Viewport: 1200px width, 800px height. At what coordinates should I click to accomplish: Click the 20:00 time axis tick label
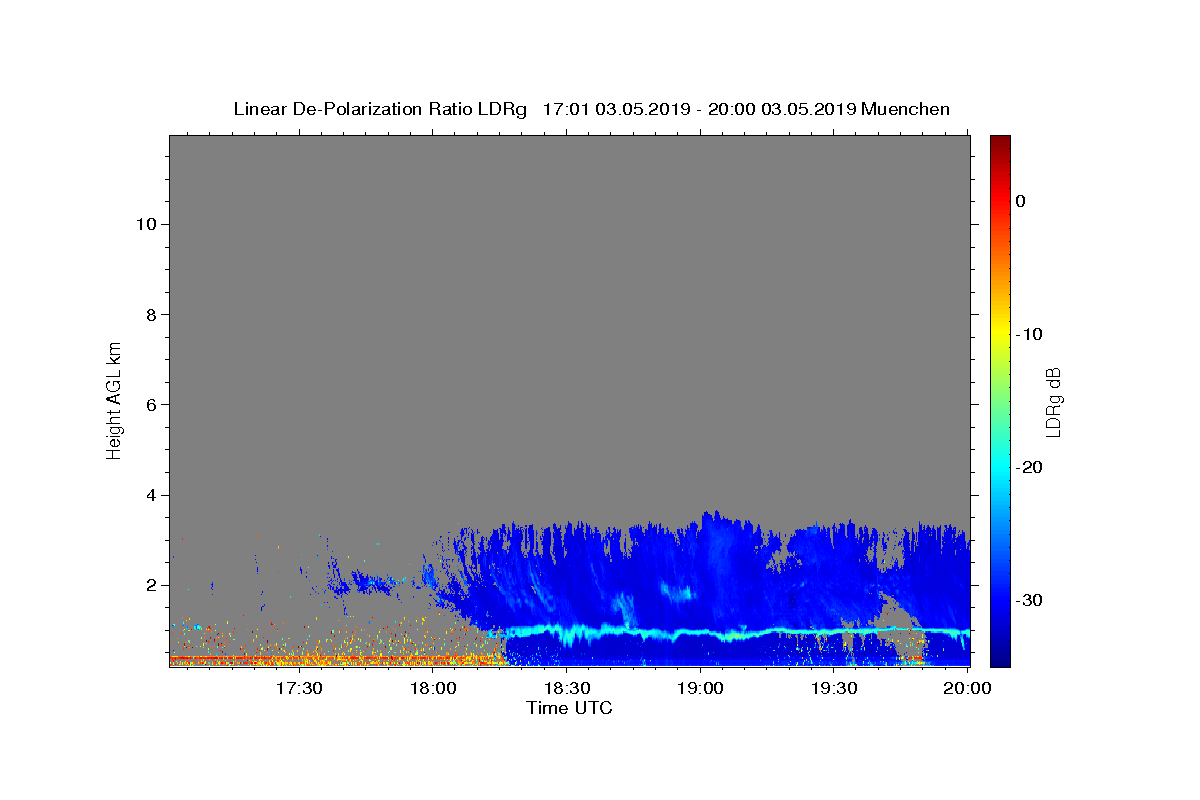coord(967,689)
